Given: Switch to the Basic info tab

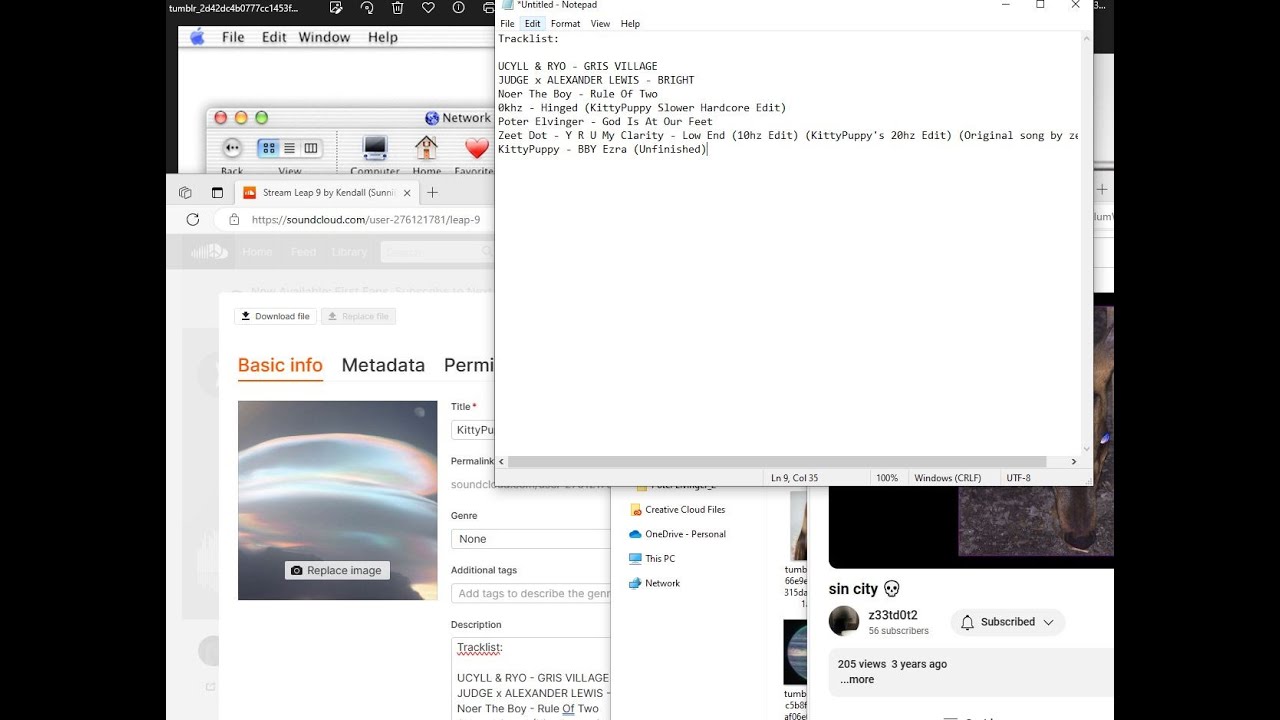Looking at the screenshot, I should coord(280,365).
